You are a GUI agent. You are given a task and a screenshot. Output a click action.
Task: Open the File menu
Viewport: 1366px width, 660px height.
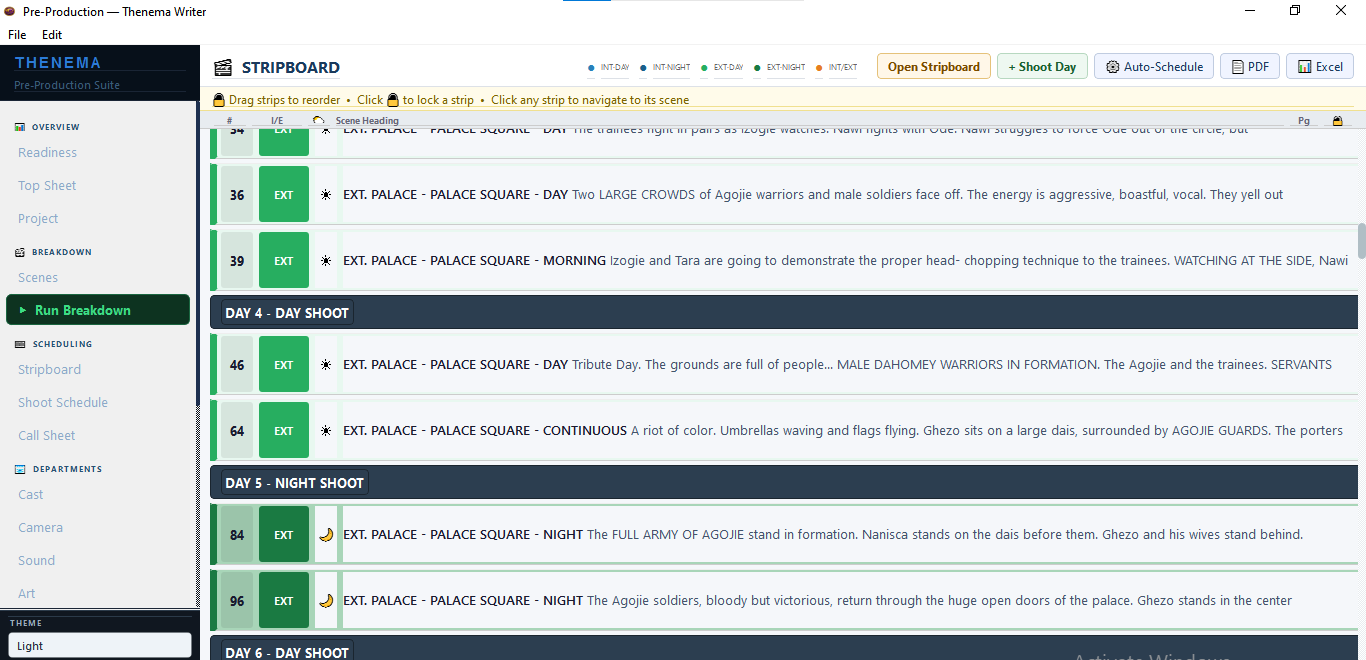pyautogui.click(x=17, y=34)
